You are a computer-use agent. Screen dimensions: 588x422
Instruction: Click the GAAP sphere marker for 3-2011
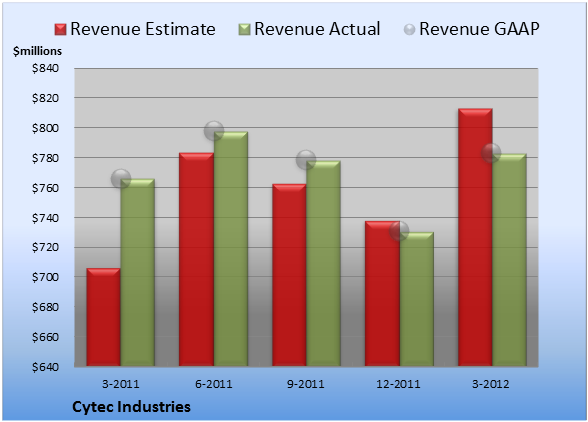point(121,179)
